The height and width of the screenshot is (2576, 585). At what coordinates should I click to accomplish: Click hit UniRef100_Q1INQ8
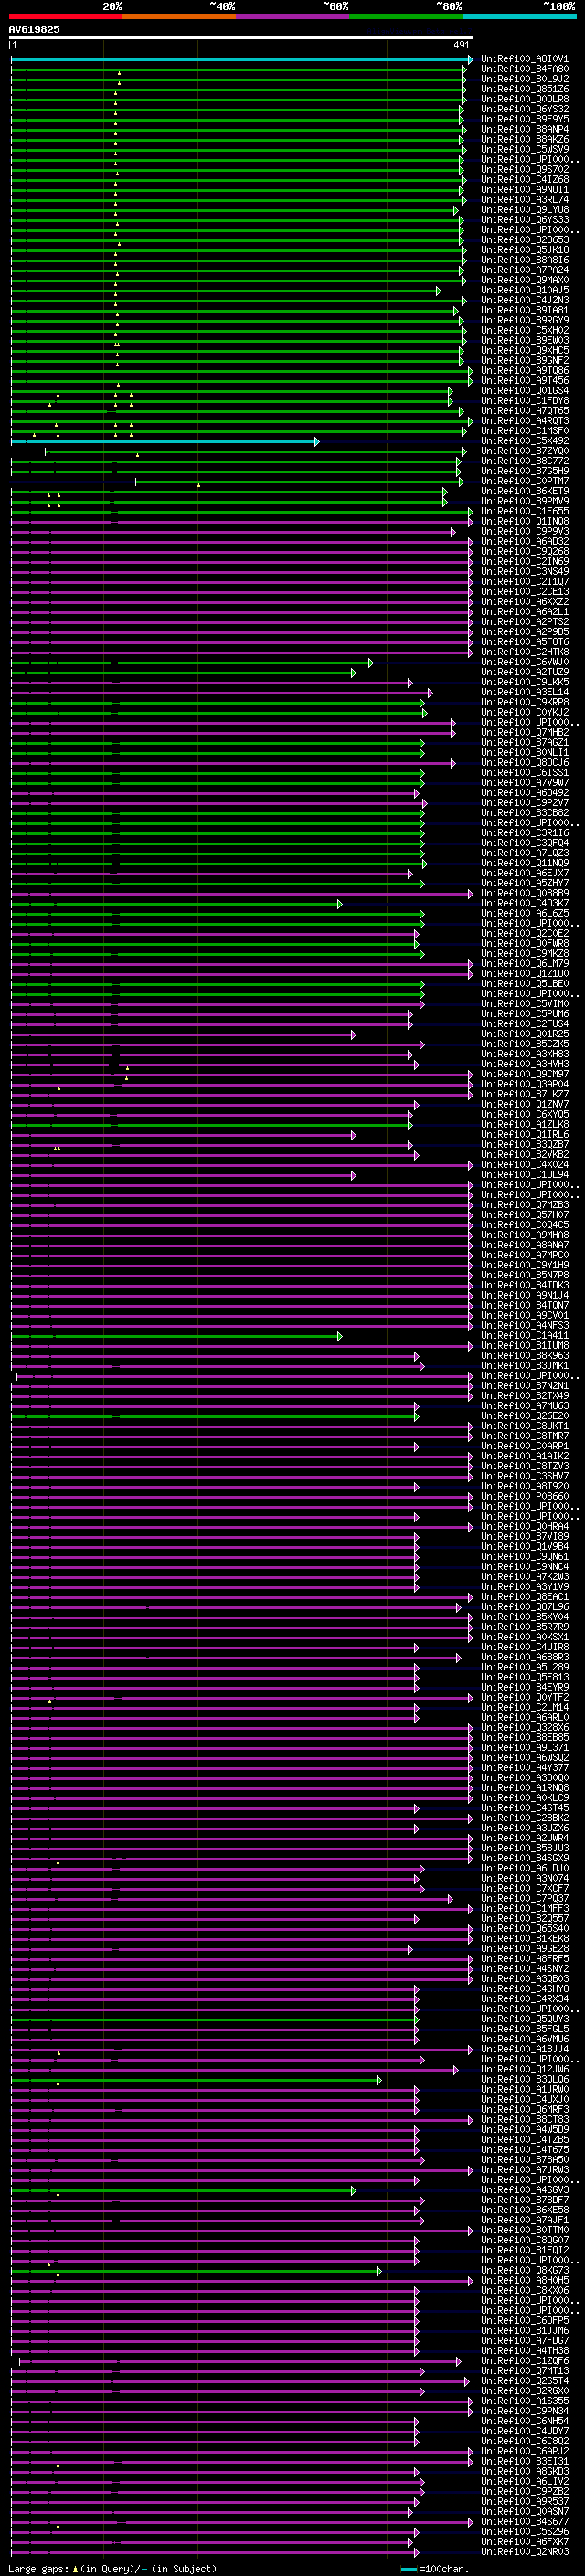tap(525, 521)
